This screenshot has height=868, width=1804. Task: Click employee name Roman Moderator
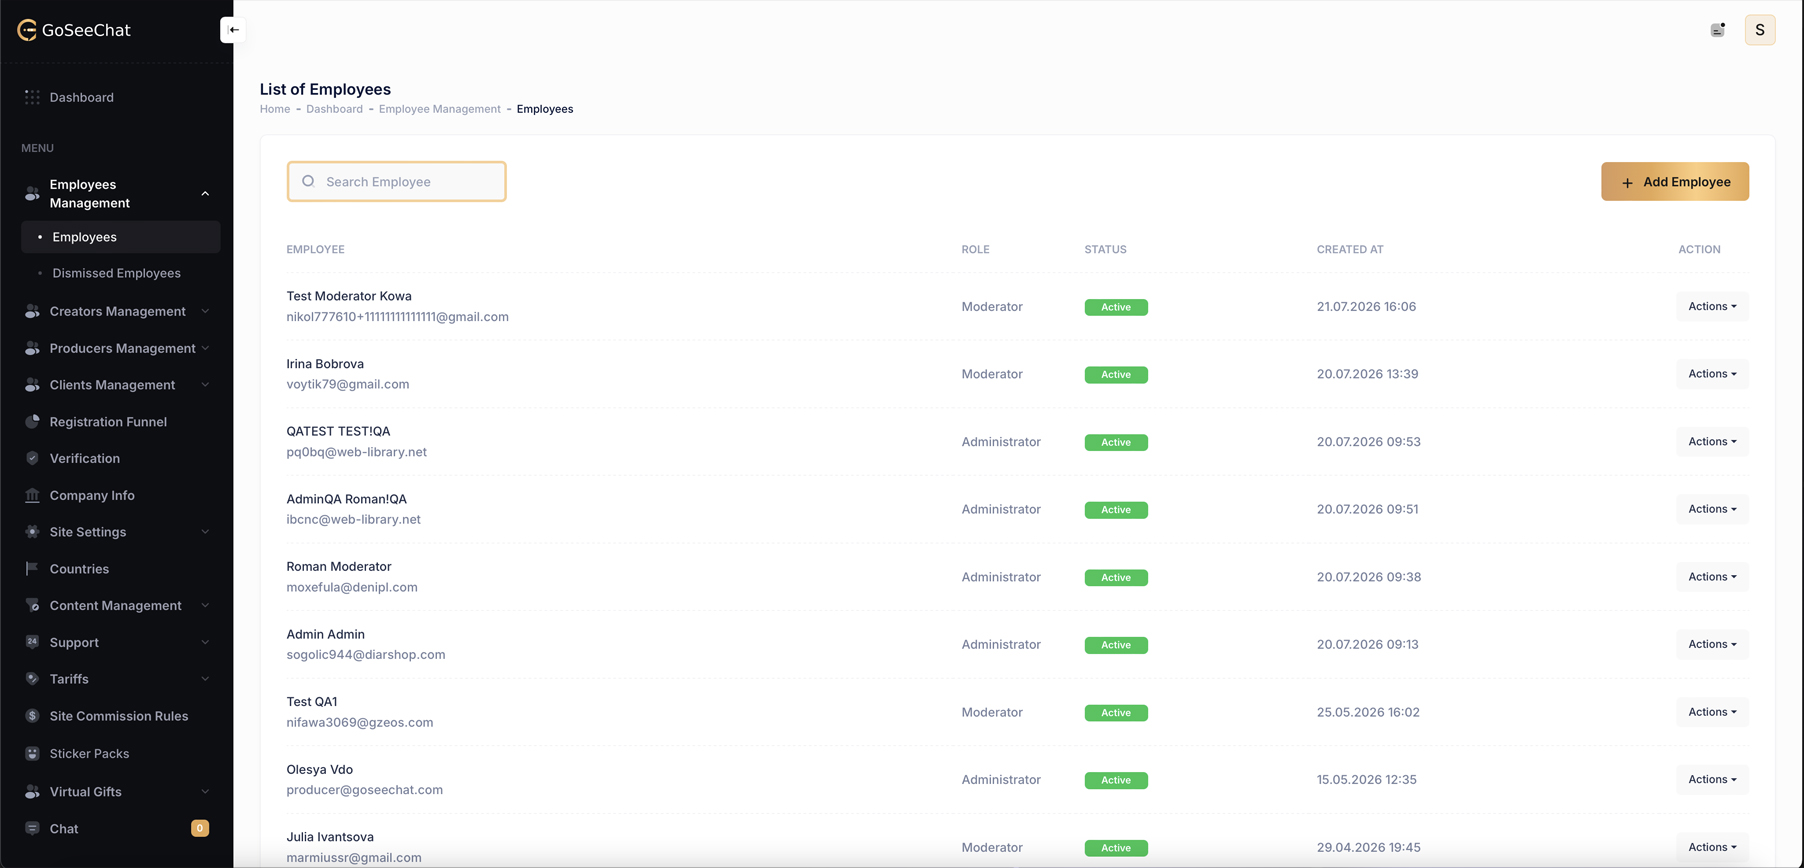(x=339, y=566)
